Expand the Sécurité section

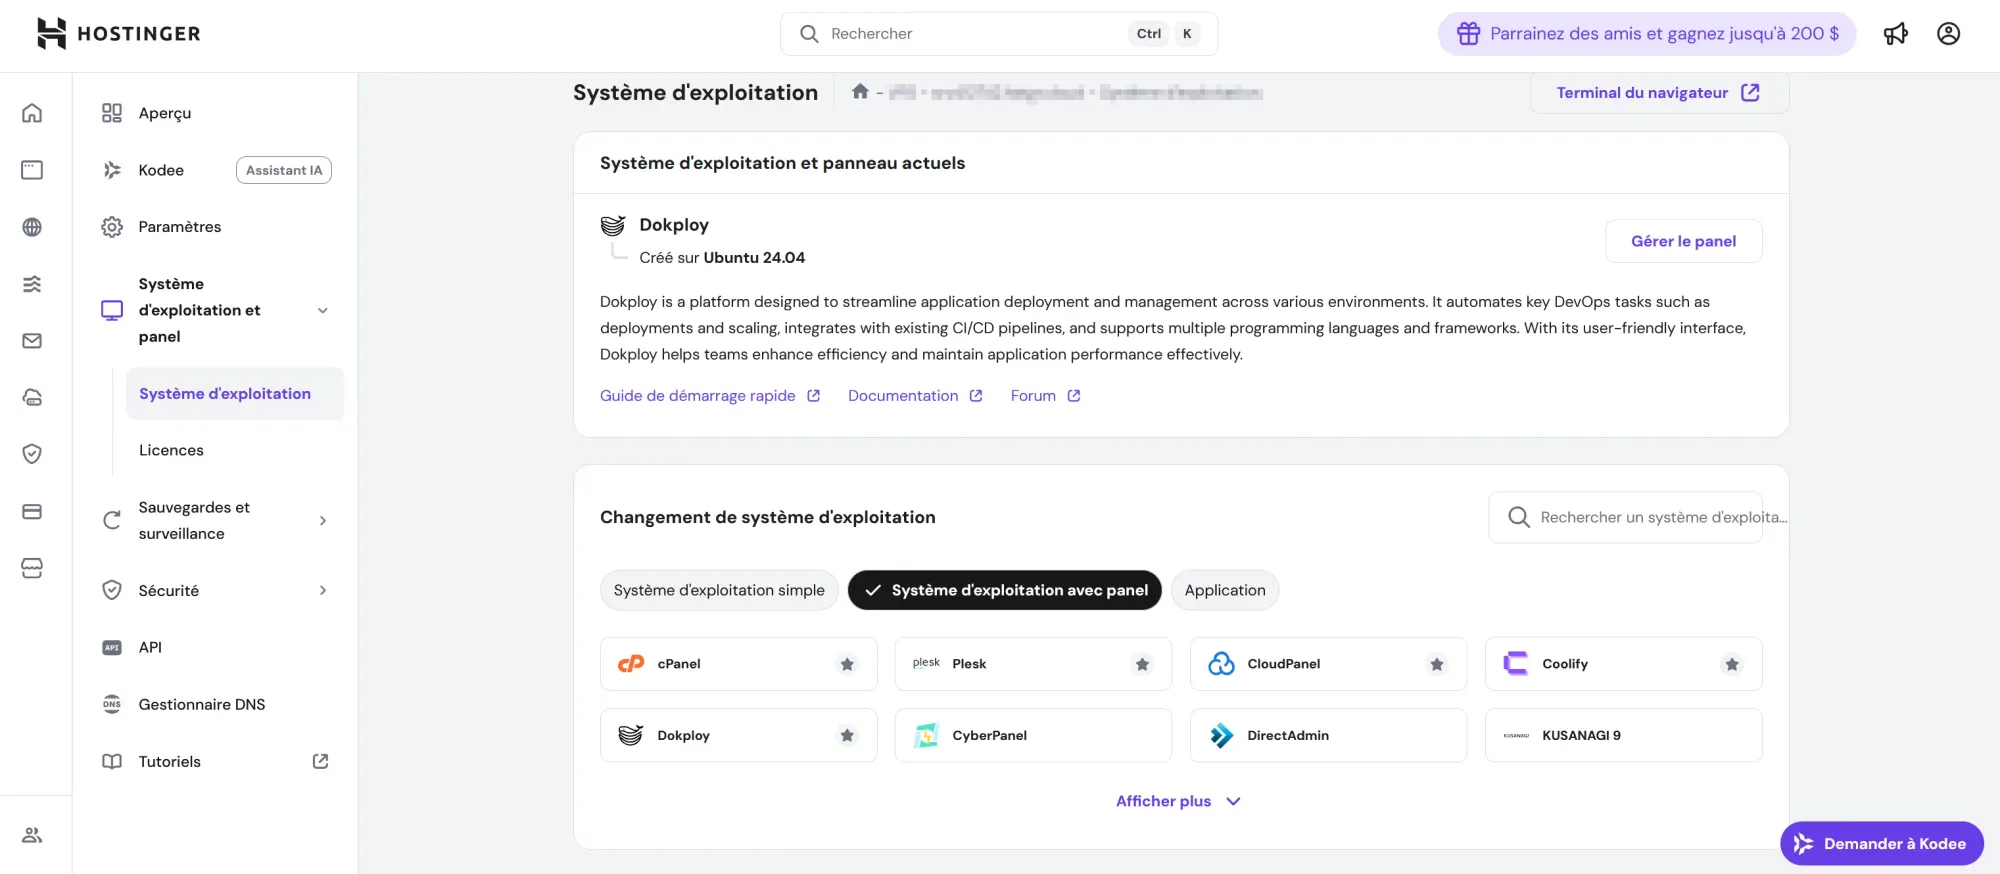tap(323, 590)
